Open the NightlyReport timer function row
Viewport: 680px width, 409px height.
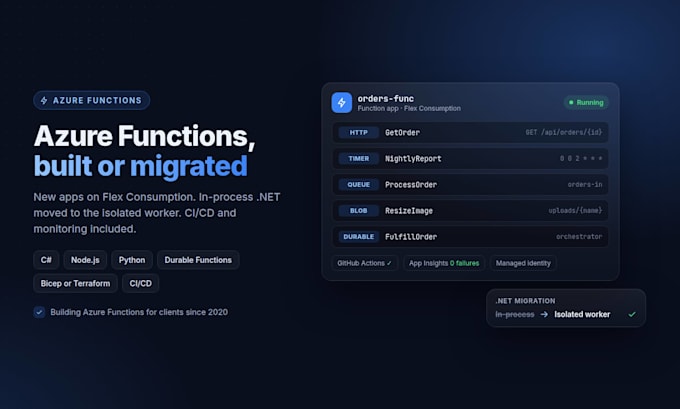pyautogui.click(x=470, y=158)
